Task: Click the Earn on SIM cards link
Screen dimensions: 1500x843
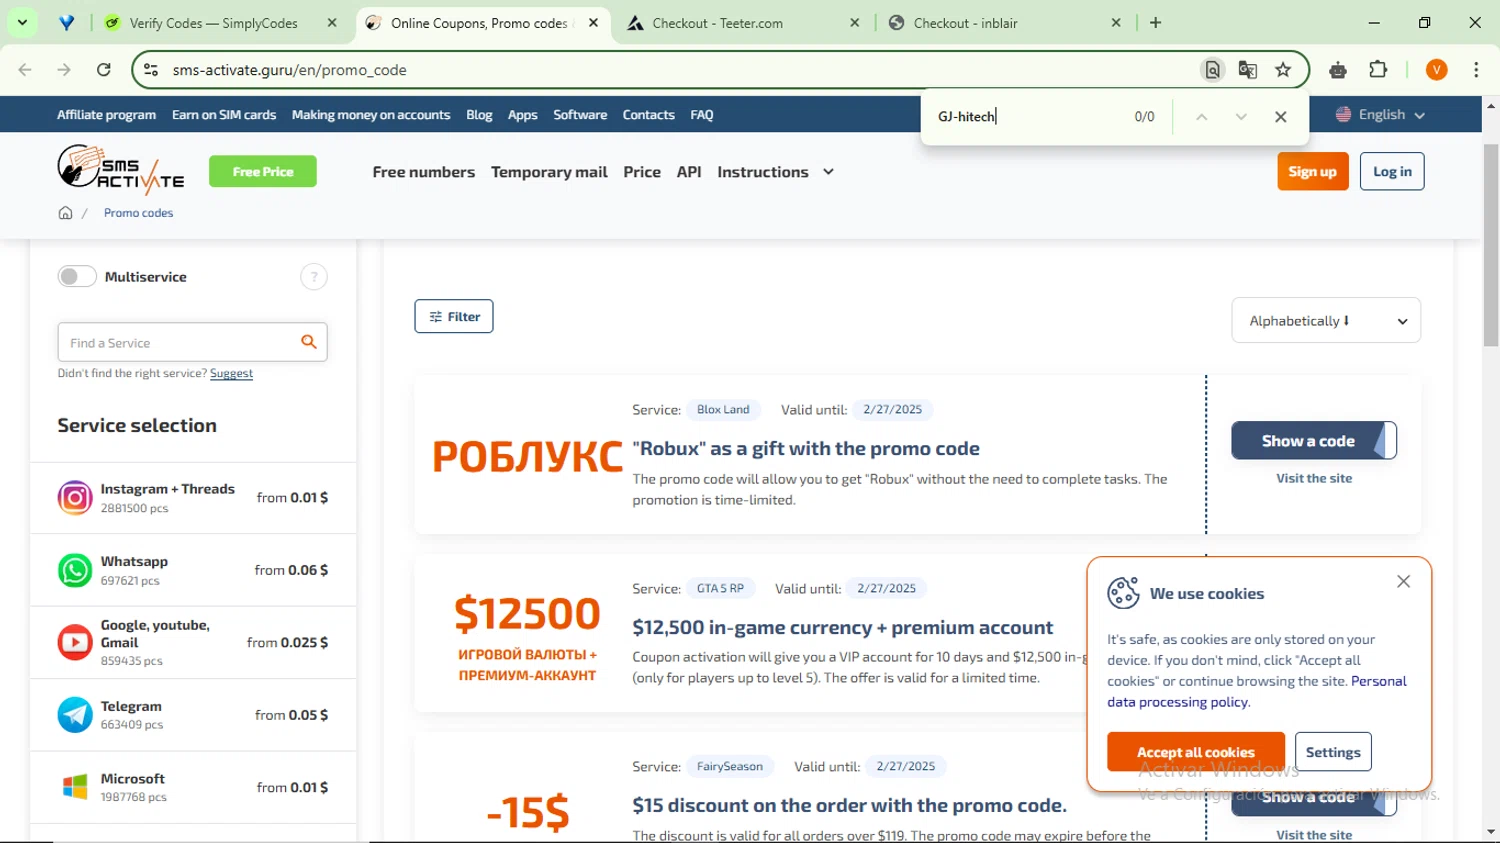Action: pos(224,115)
